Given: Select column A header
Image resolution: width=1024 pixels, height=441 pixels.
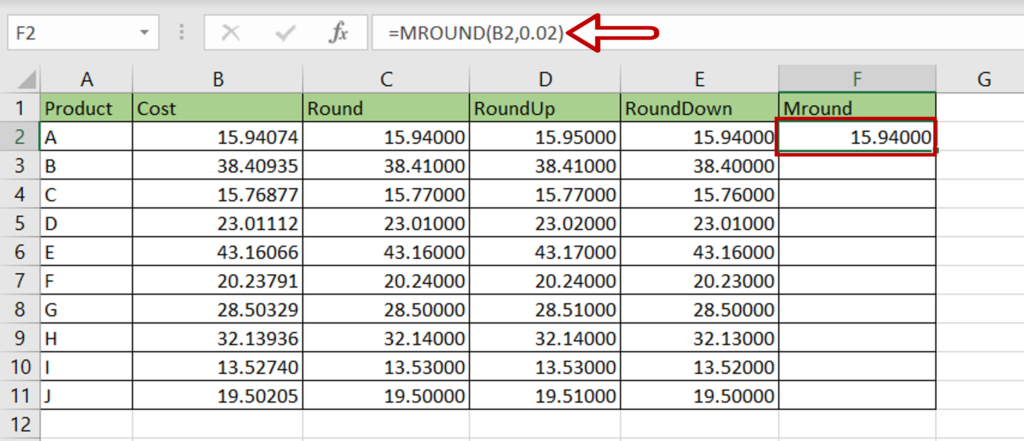Looking at the screenshot, I should point(86,80).
